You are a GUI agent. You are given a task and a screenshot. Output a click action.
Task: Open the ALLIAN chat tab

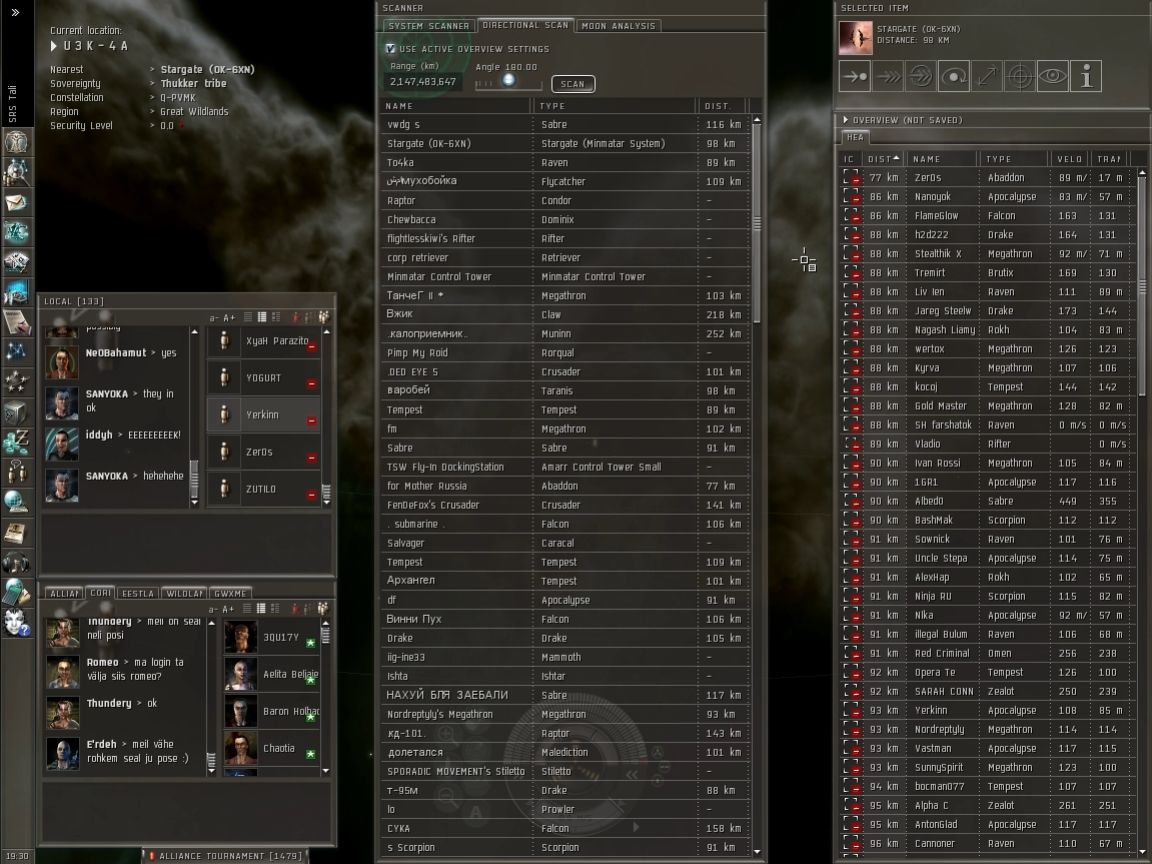click(x=65, y=594)
